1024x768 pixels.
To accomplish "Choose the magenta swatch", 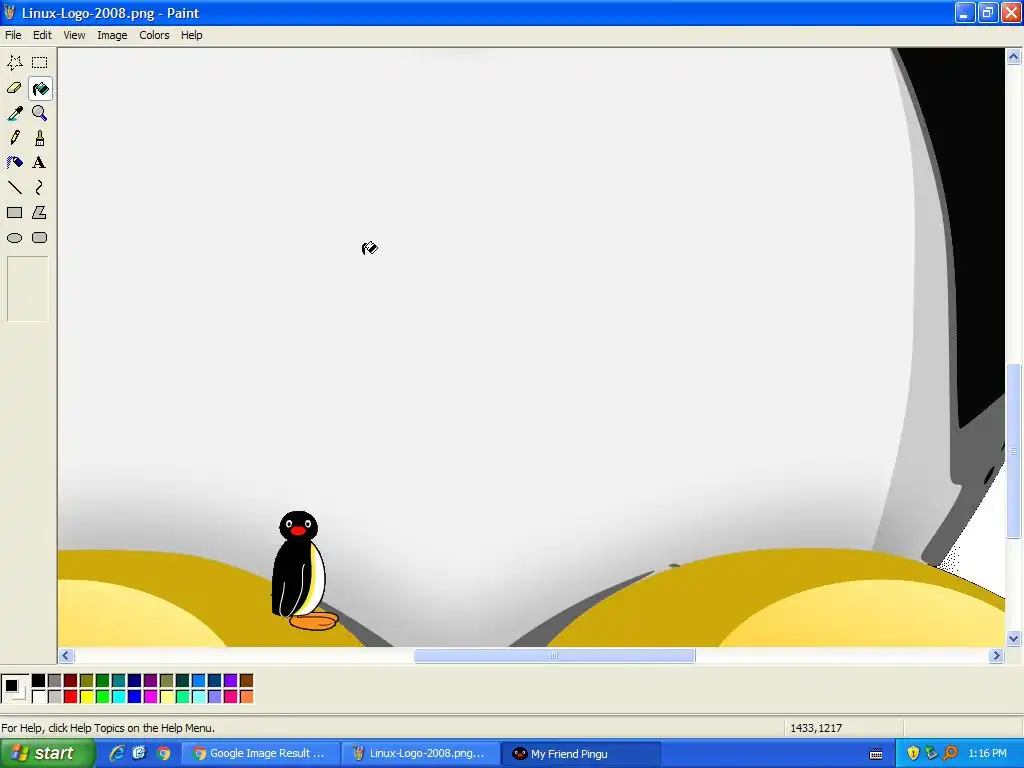I will pyautogui.click(x=150, y=697).
